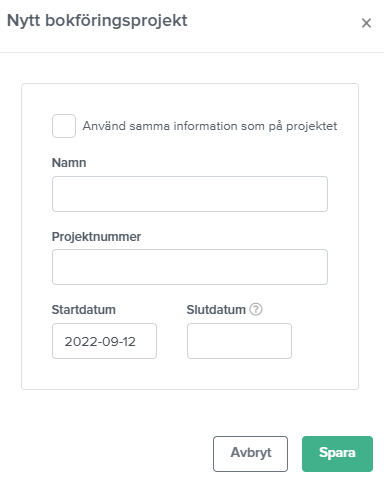Click the Slutdatum label text

(x=216, y=310)
